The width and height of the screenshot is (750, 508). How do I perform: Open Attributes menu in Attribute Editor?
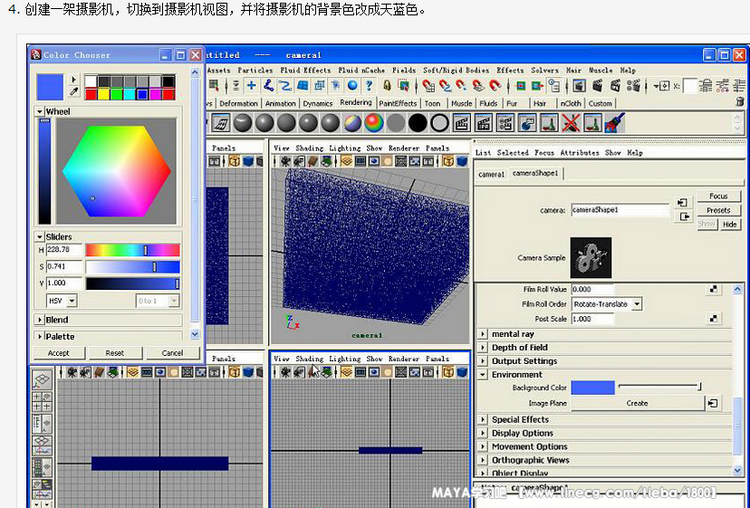coord(579,153)
